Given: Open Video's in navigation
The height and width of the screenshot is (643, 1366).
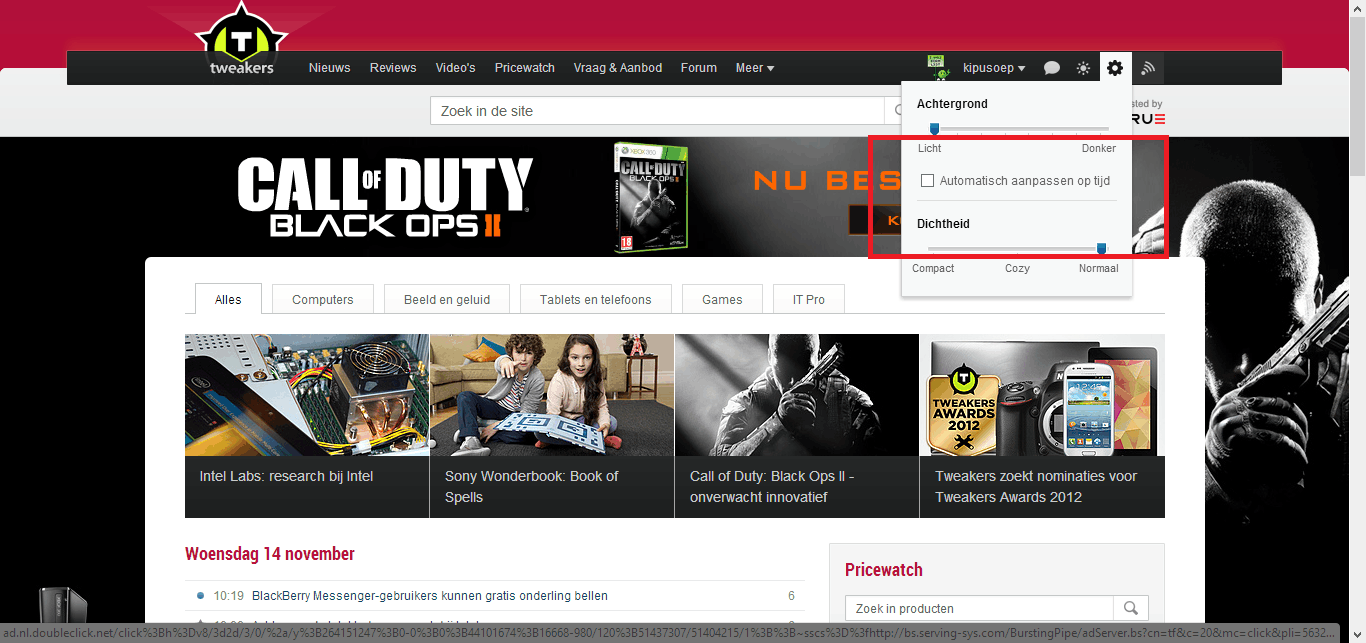Looking at the screenshot, I should [455, 68].
